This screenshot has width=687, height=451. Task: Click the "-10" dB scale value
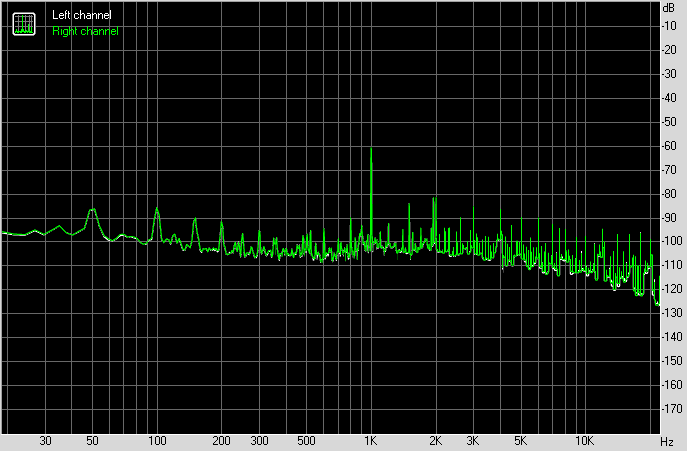click(669, 26)
